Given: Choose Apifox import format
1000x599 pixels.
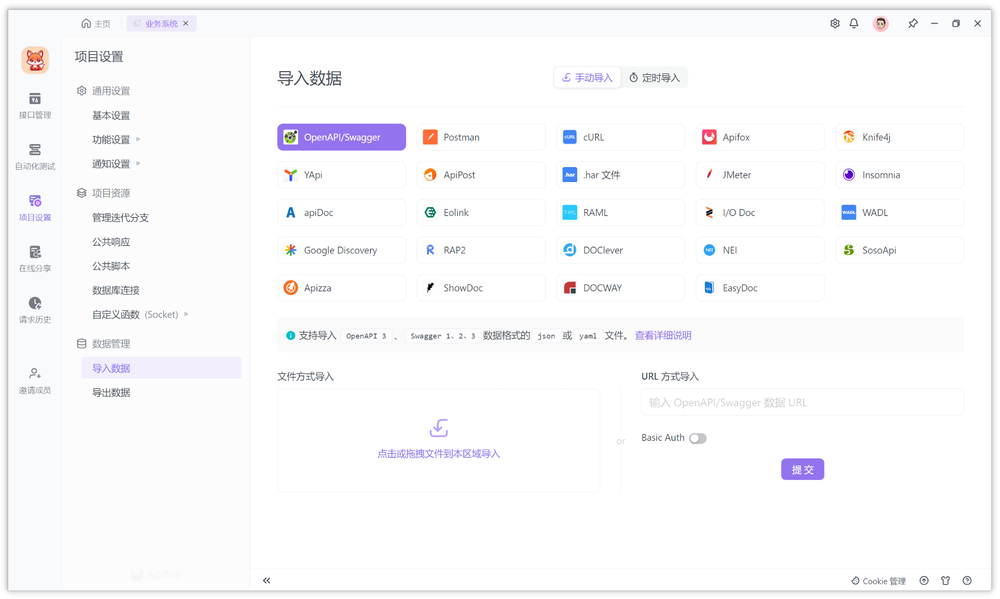Looking at the screenshot, I should click(760, 137).
